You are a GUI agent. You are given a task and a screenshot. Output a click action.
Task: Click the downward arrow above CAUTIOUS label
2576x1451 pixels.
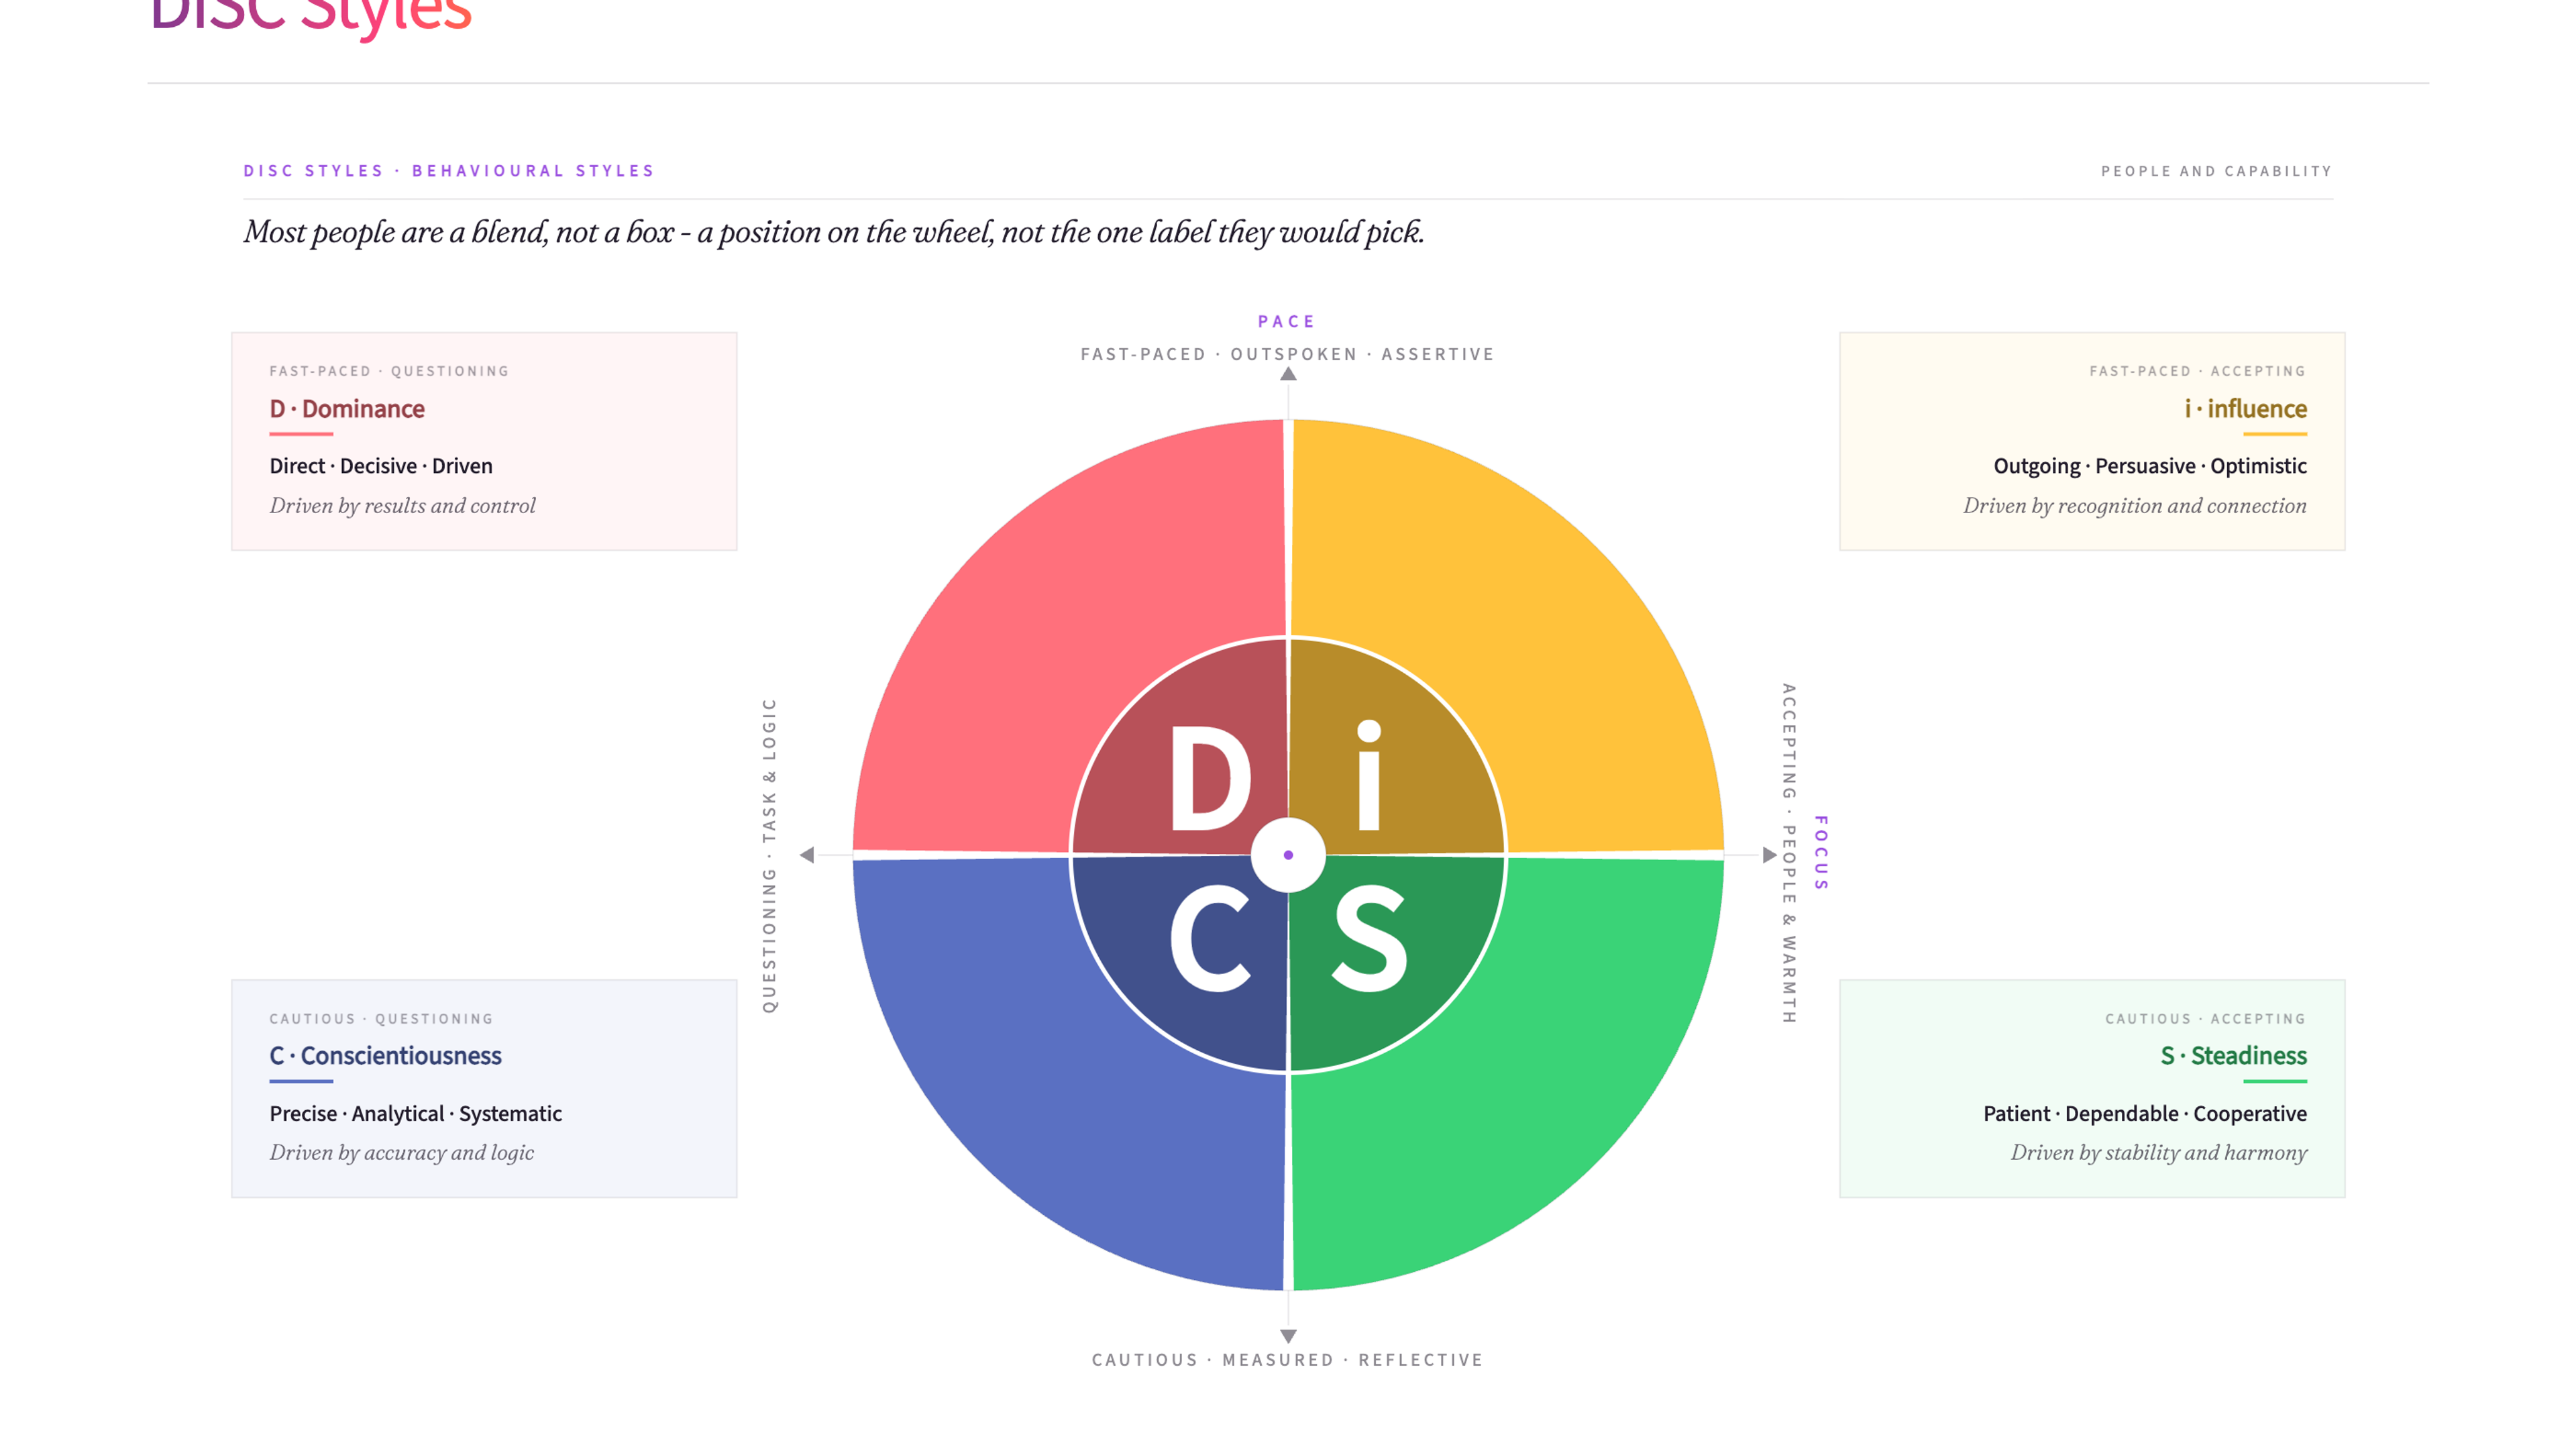click(1288, 1336)
